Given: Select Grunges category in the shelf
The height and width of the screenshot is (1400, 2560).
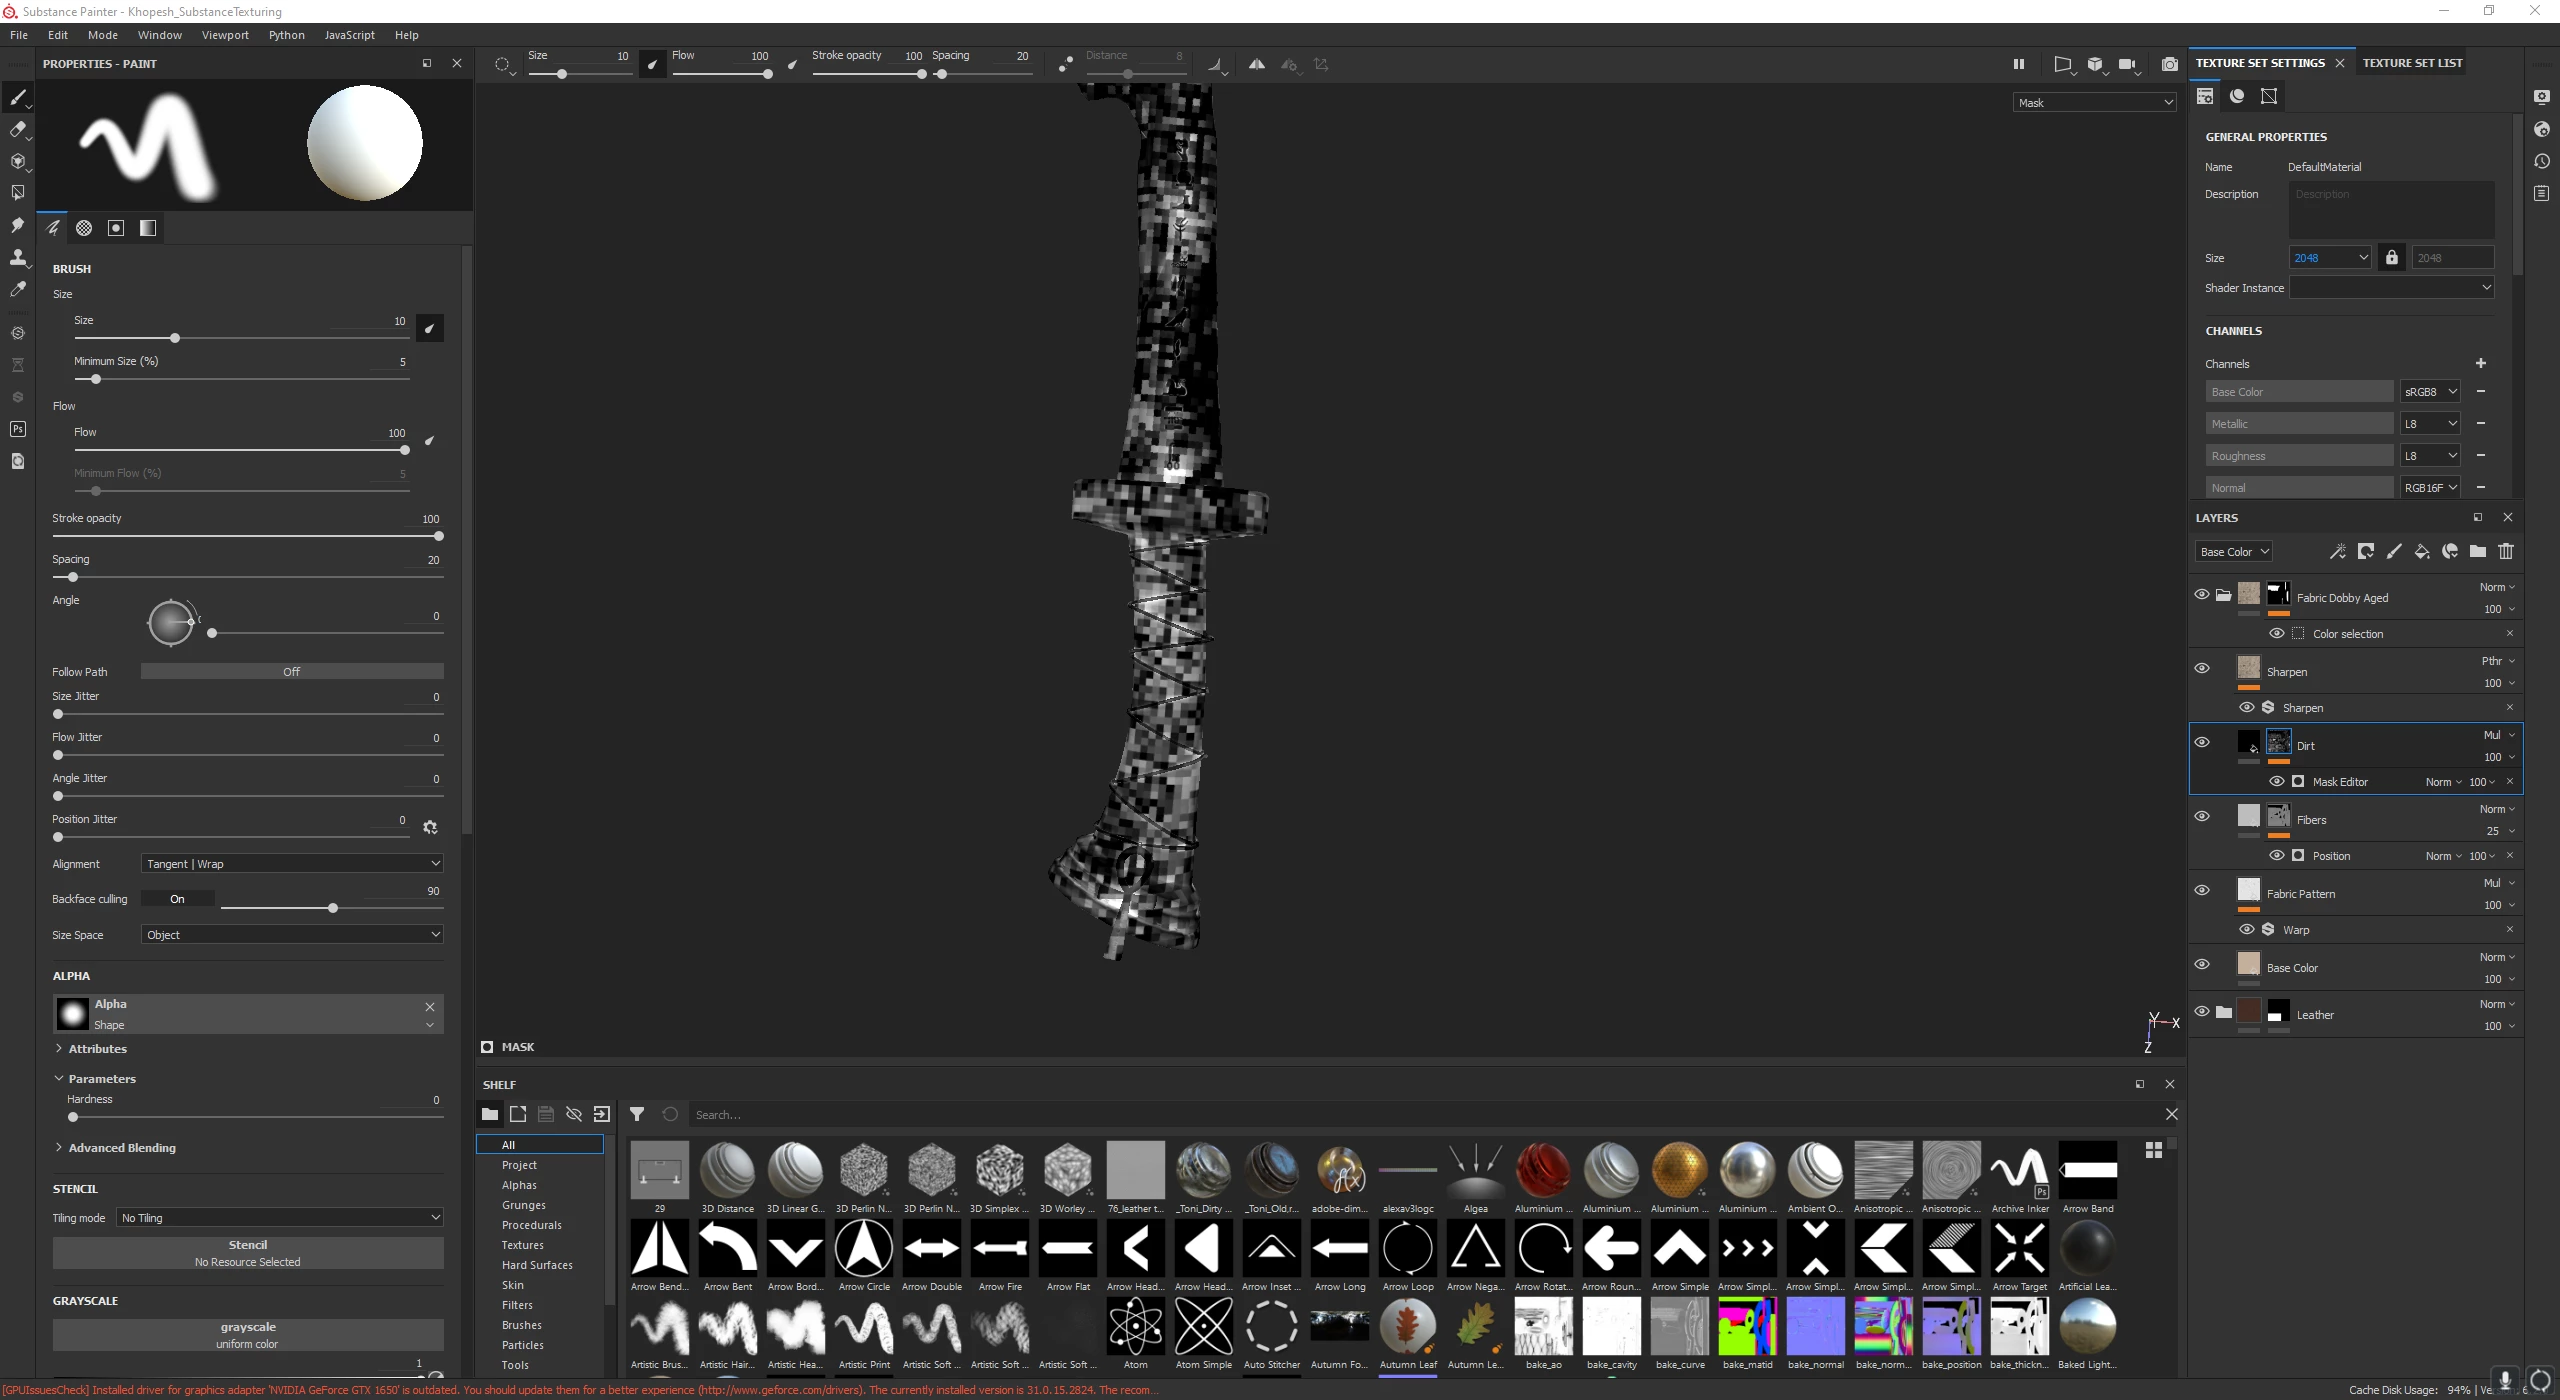Looking at the screenshot, I should point(523,1205).
